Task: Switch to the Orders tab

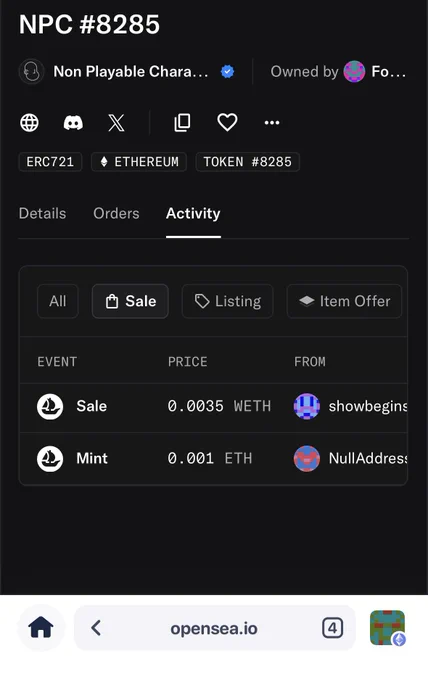Action: (116, 213)
